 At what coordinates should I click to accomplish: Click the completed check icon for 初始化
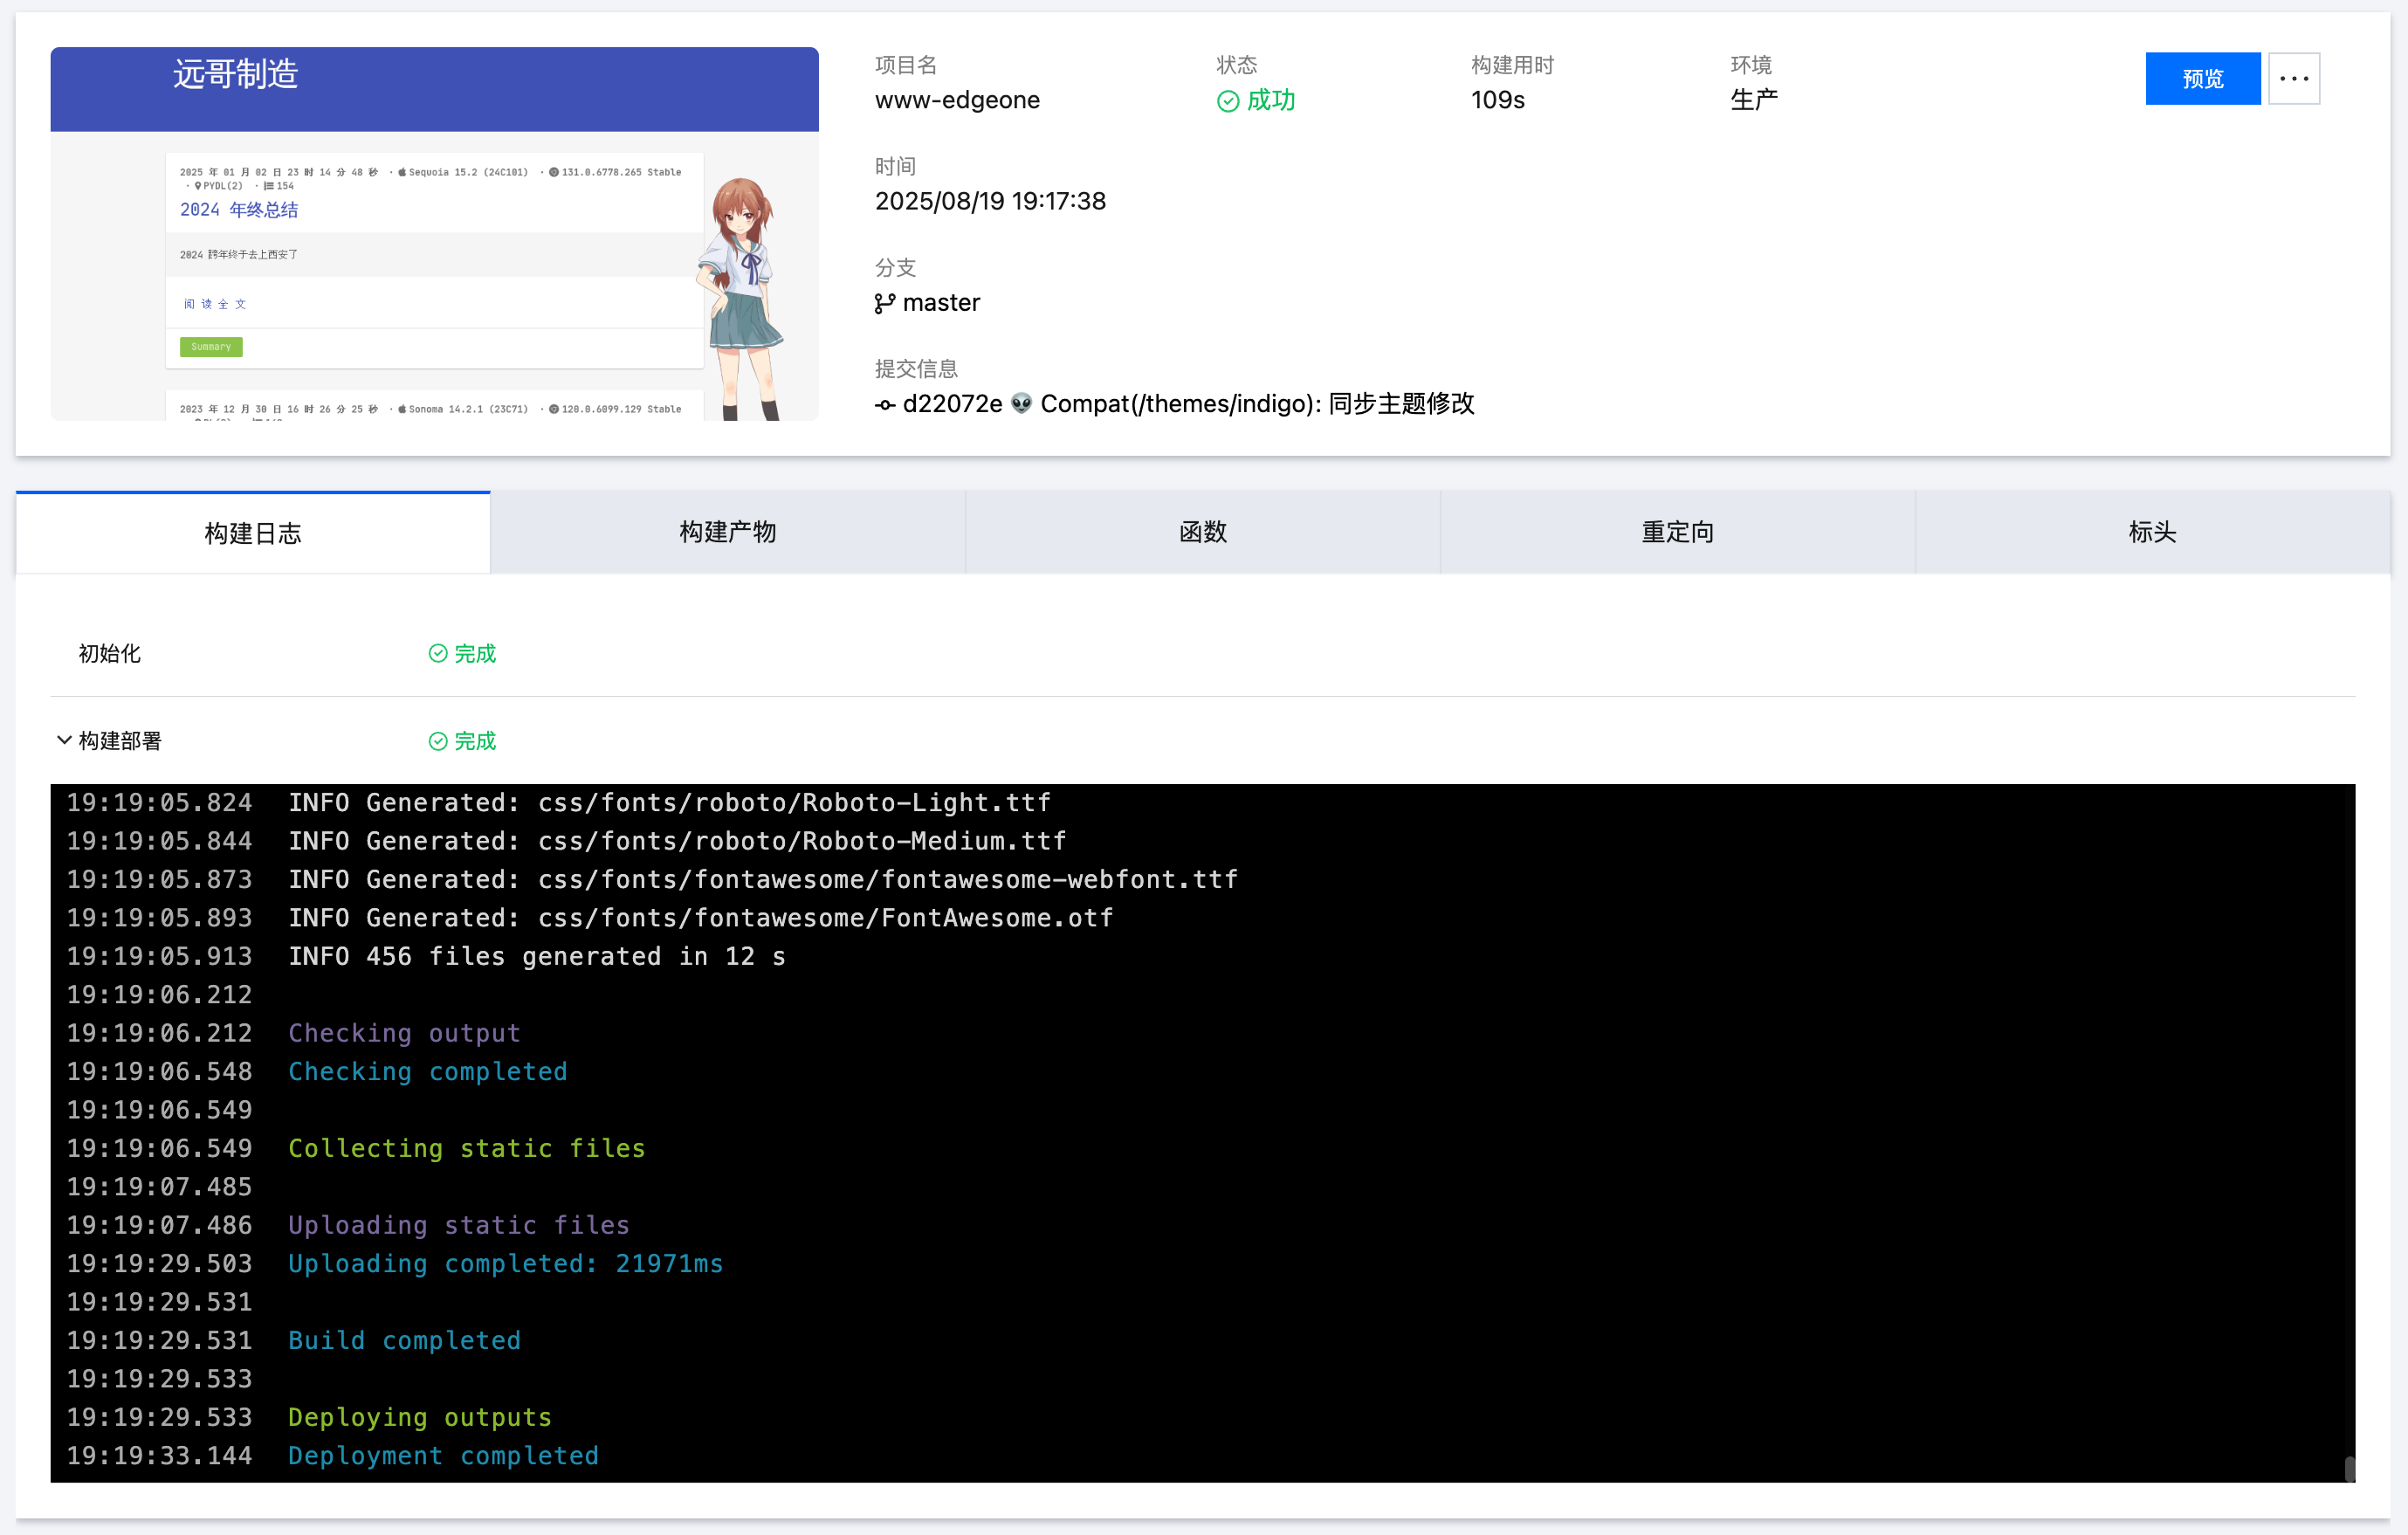click(438, 653)
